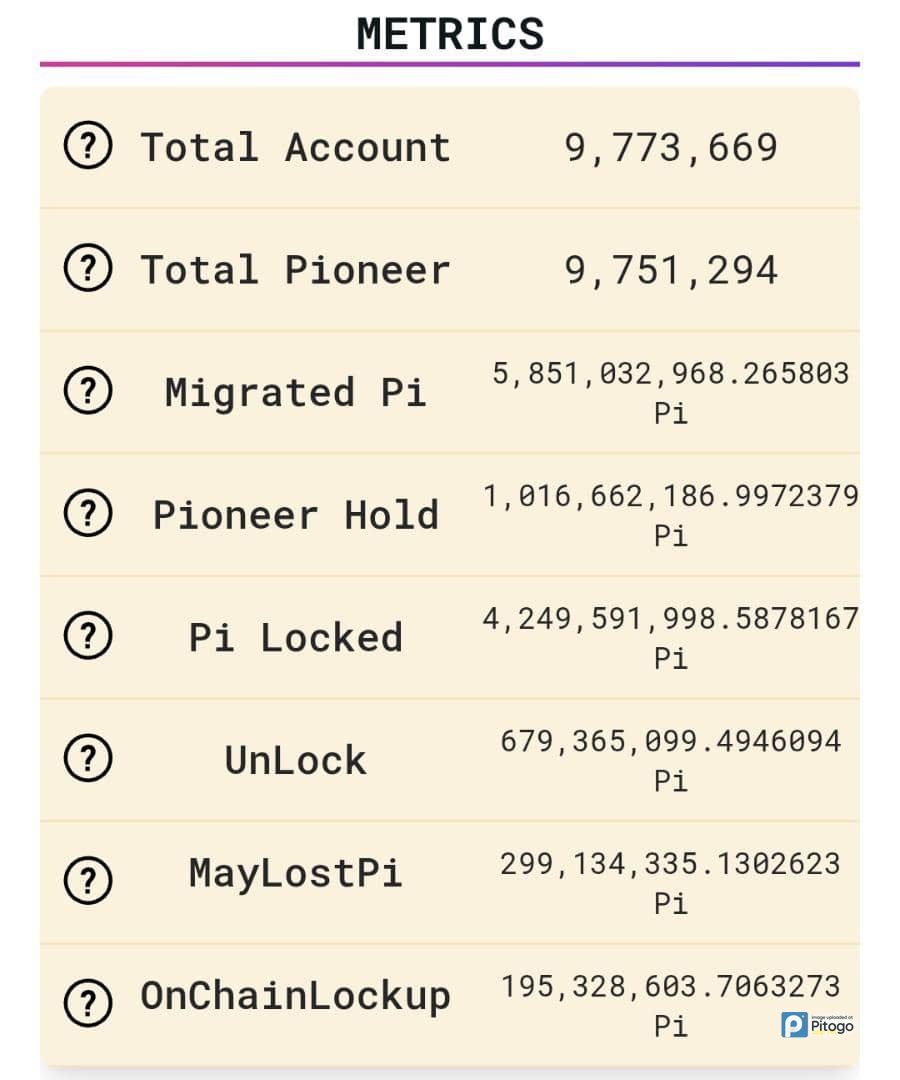
Task: Show info for Pi Locked question icon
Action: click(x=88, y=636)
